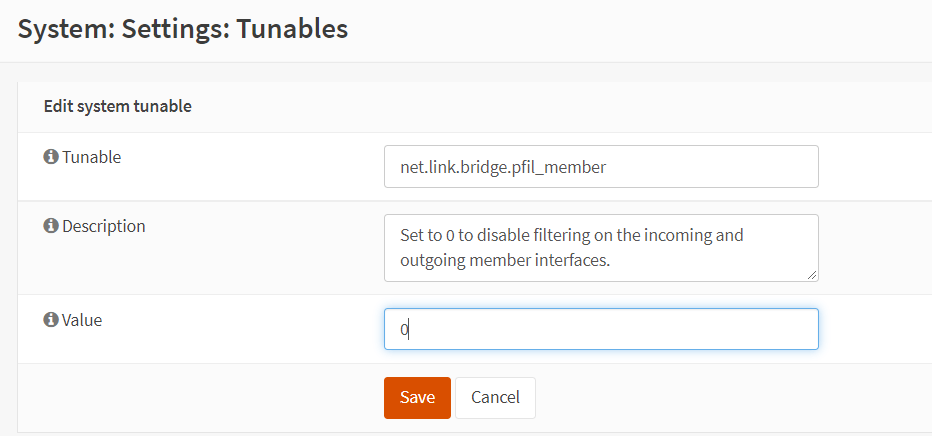The height and width of the screenshot is (436, 932).
Task: Open the help icon next to Value
Action: pos(51,320)
